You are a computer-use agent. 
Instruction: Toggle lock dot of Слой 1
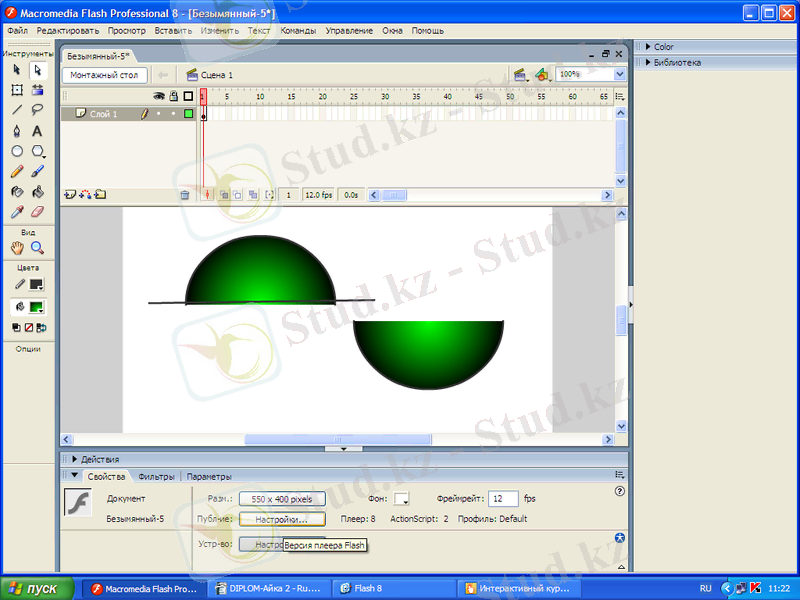tap(173, 114)
